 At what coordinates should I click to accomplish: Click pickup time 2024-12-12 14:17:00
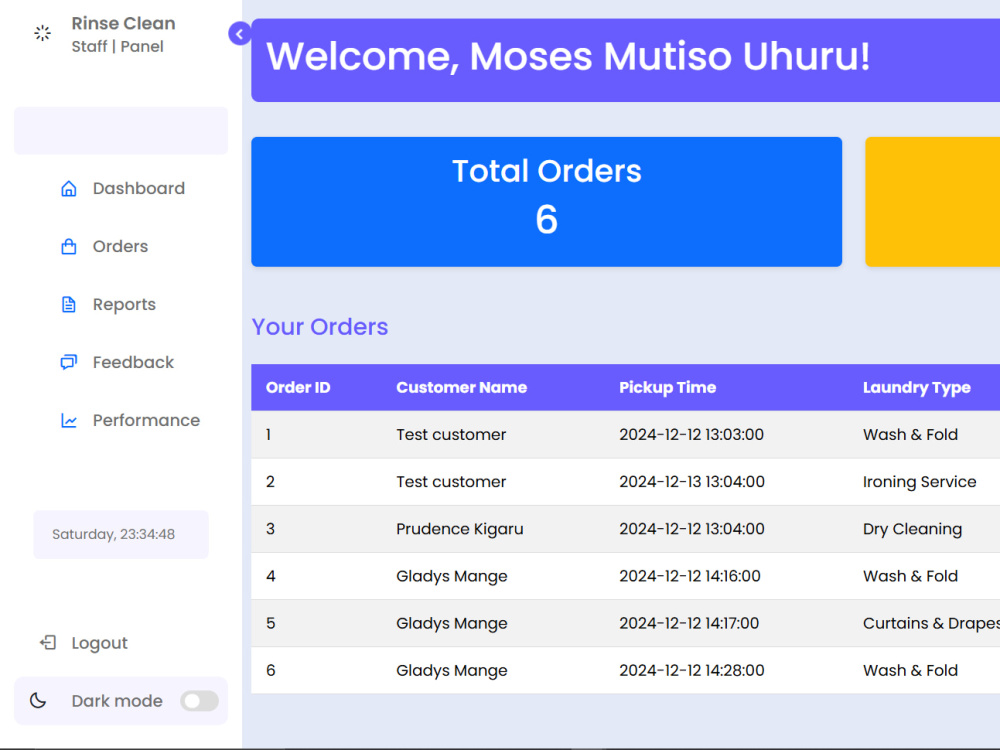click(689, 624)
